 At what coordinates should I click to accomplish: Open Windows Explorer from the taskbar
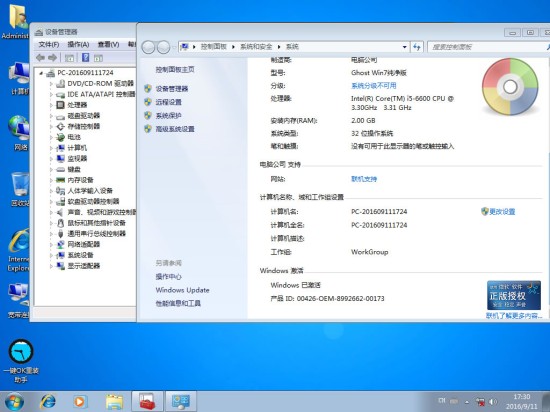tap(114, 402)
